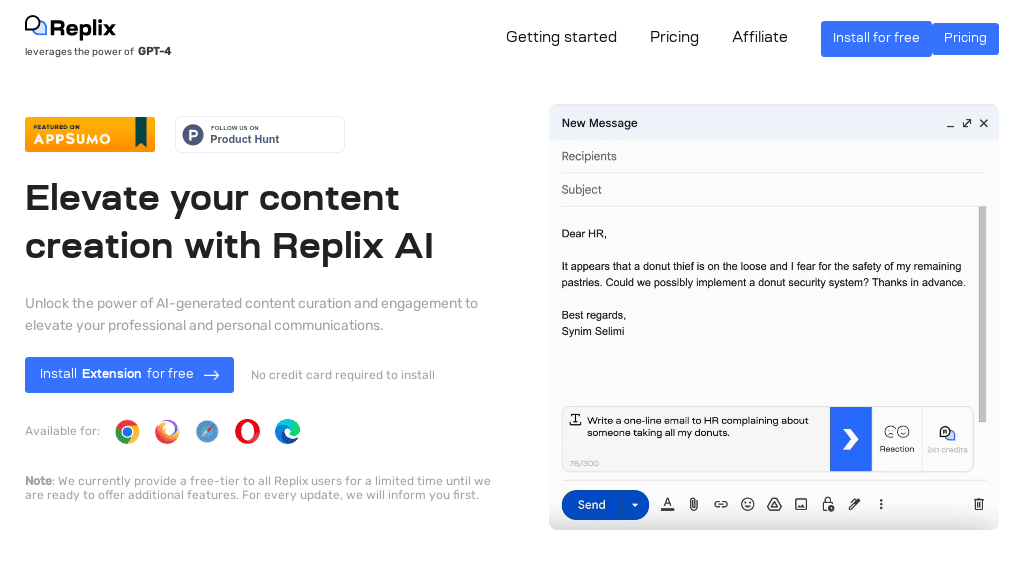Open the Send button dropdown arrow
Viewport: 1024px width, 576px height.
click(x=634, y=504)
